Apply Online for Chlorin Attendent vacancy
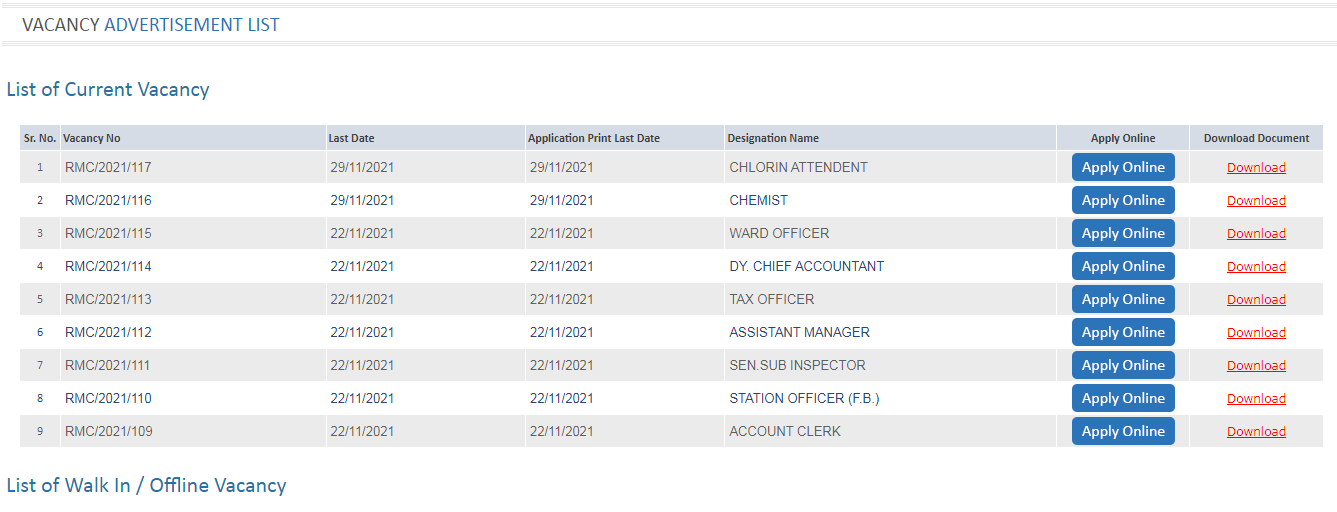This screenshot has height=512, width=1337. (1123, 167)
